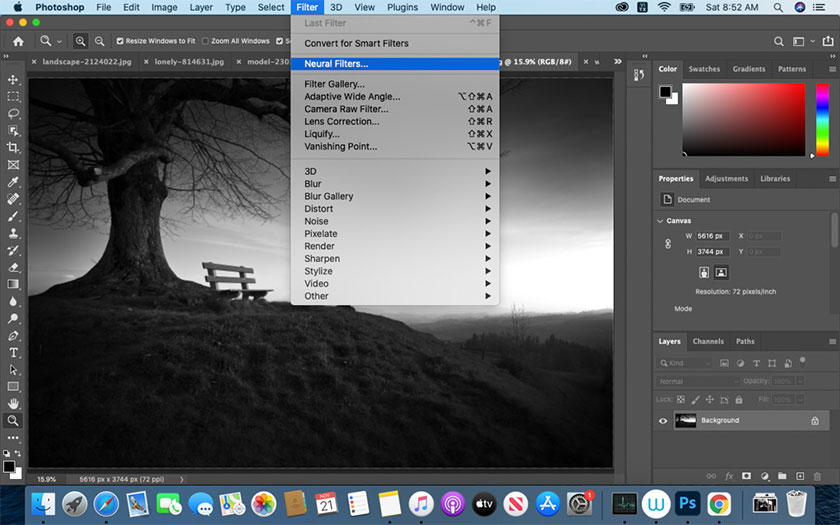
Task: Toggle filter for pixel layers
Action: click(724, 363)
